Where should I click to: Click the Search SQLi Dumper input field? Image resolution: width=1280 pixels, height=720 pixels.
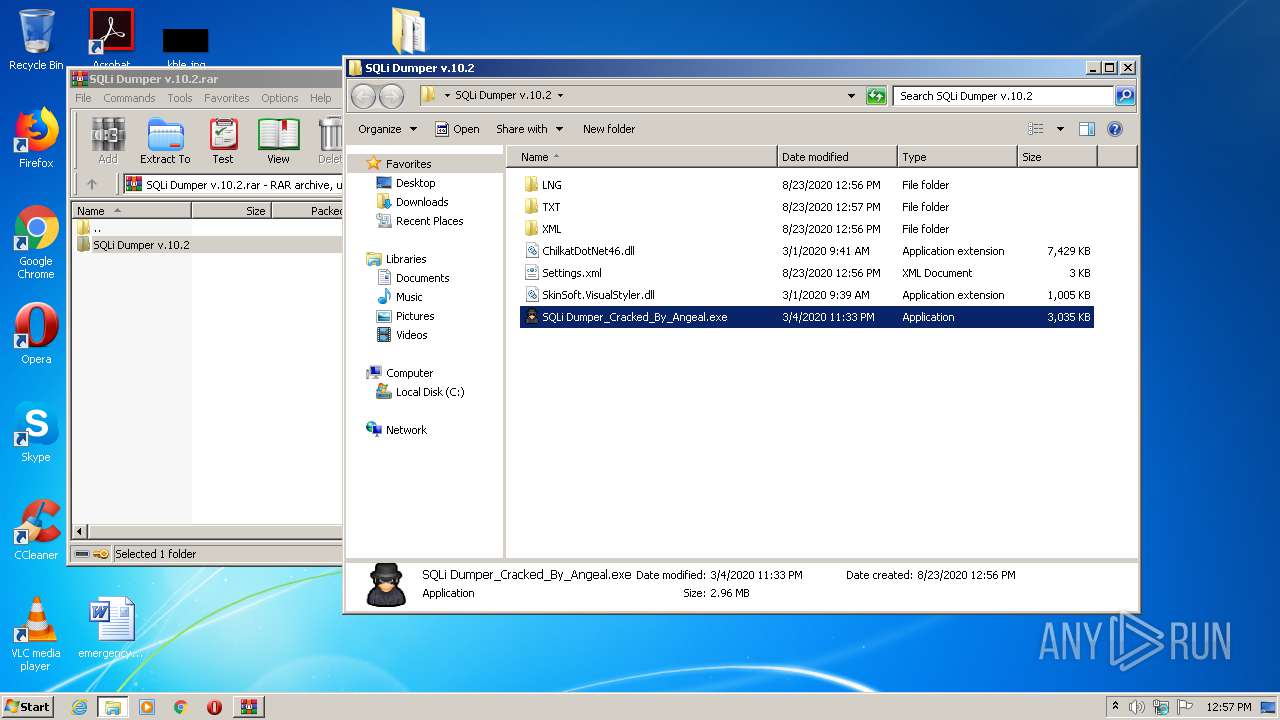point(1003,96)
